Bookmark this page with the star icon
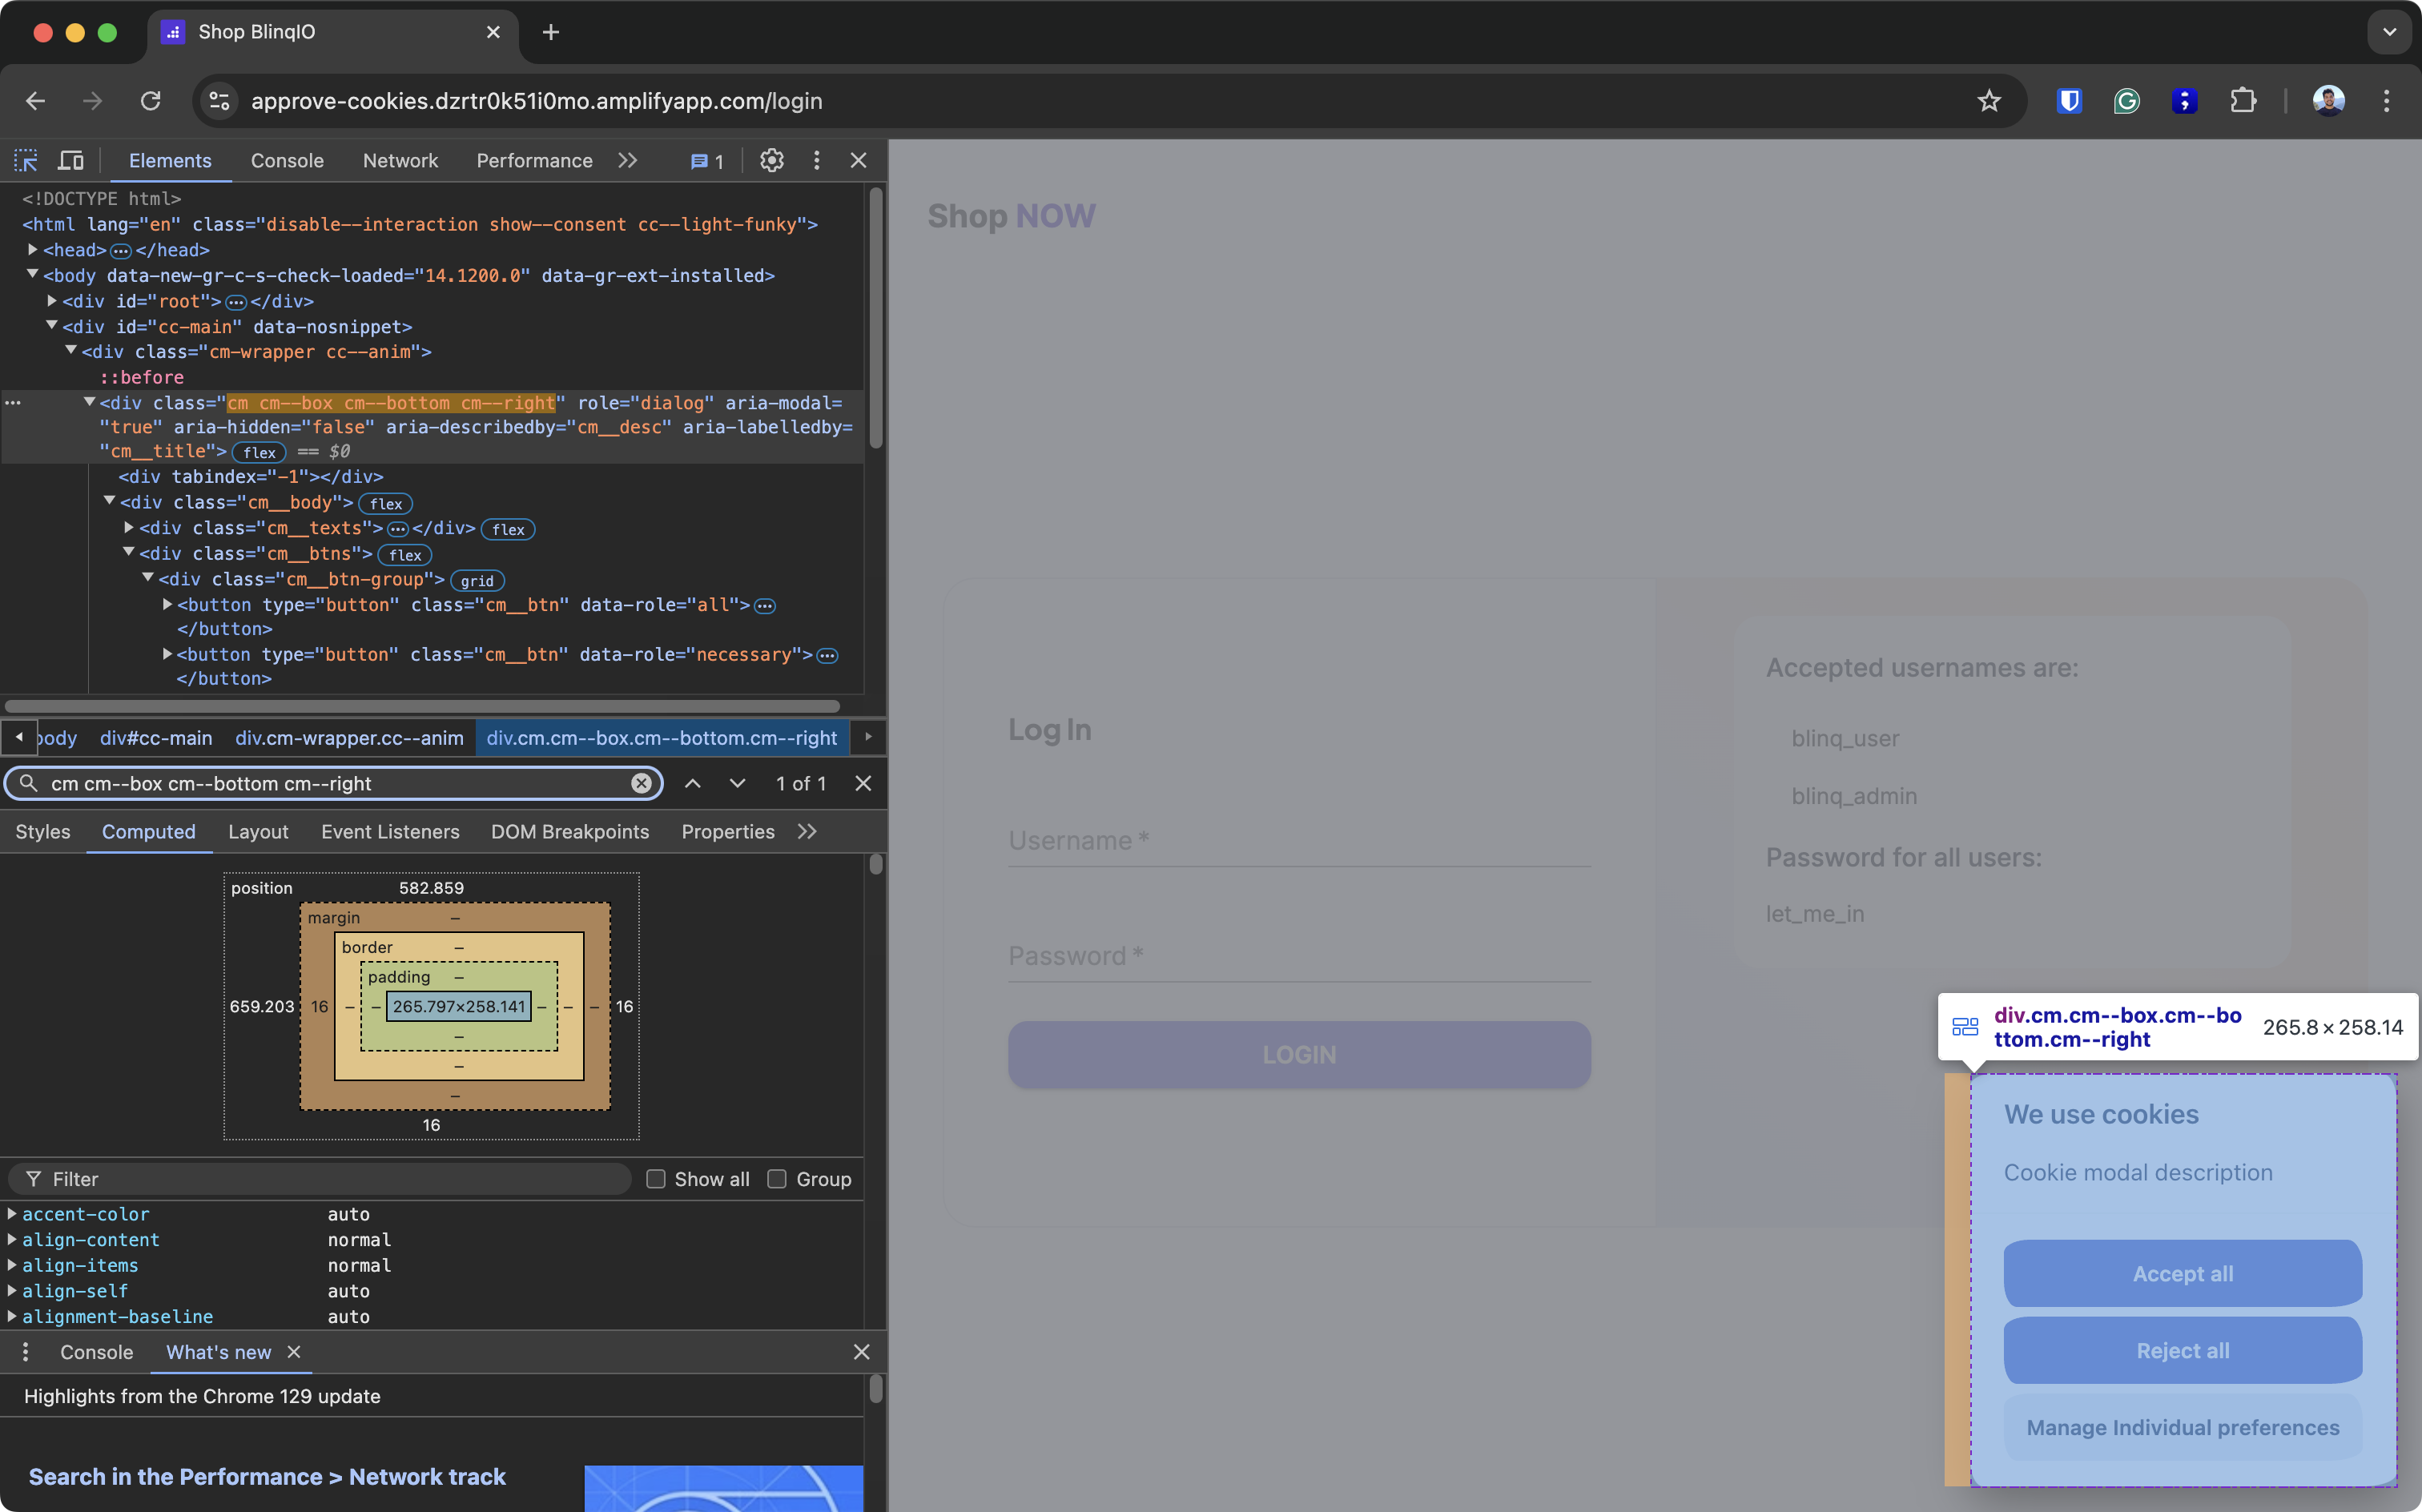 click(1988, 101)
